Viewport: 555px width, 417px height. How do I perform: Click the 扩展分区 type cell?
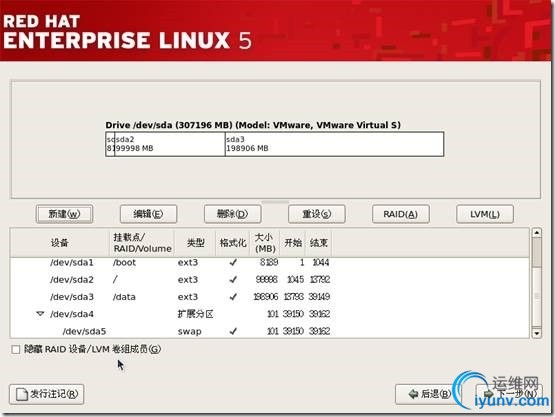[195, 314]
